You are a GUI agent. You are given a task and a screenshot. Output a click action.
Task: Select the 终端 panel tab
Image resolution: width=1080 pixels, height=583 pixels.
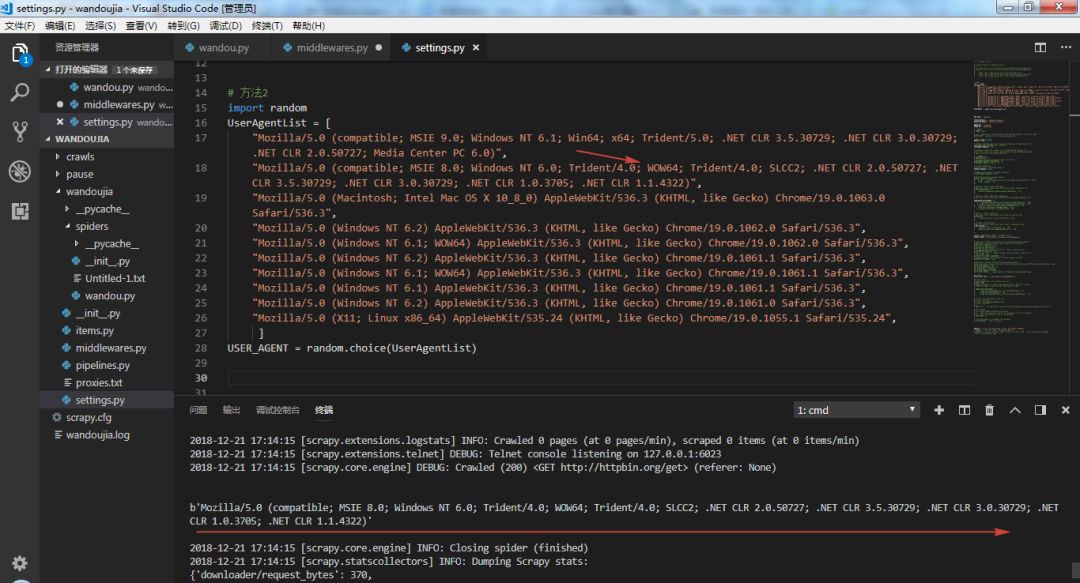coord(324,410)
